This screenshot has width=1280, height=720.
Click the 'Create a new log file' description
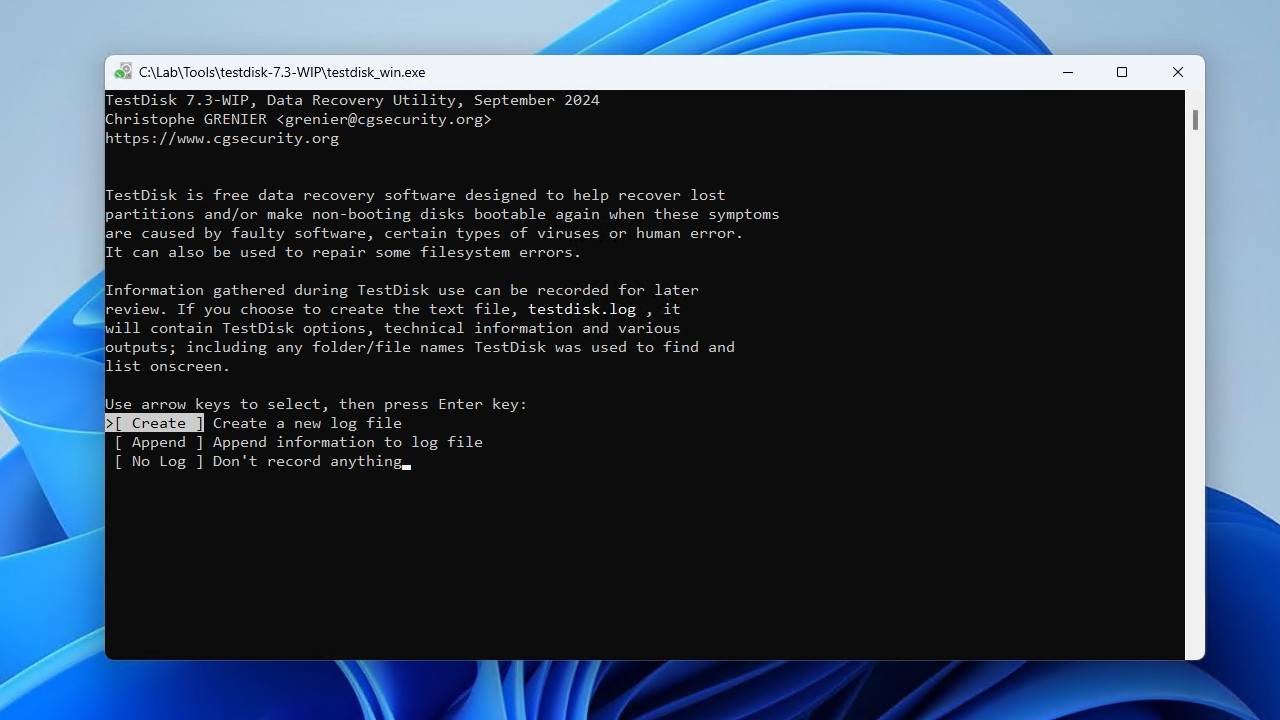307,423
